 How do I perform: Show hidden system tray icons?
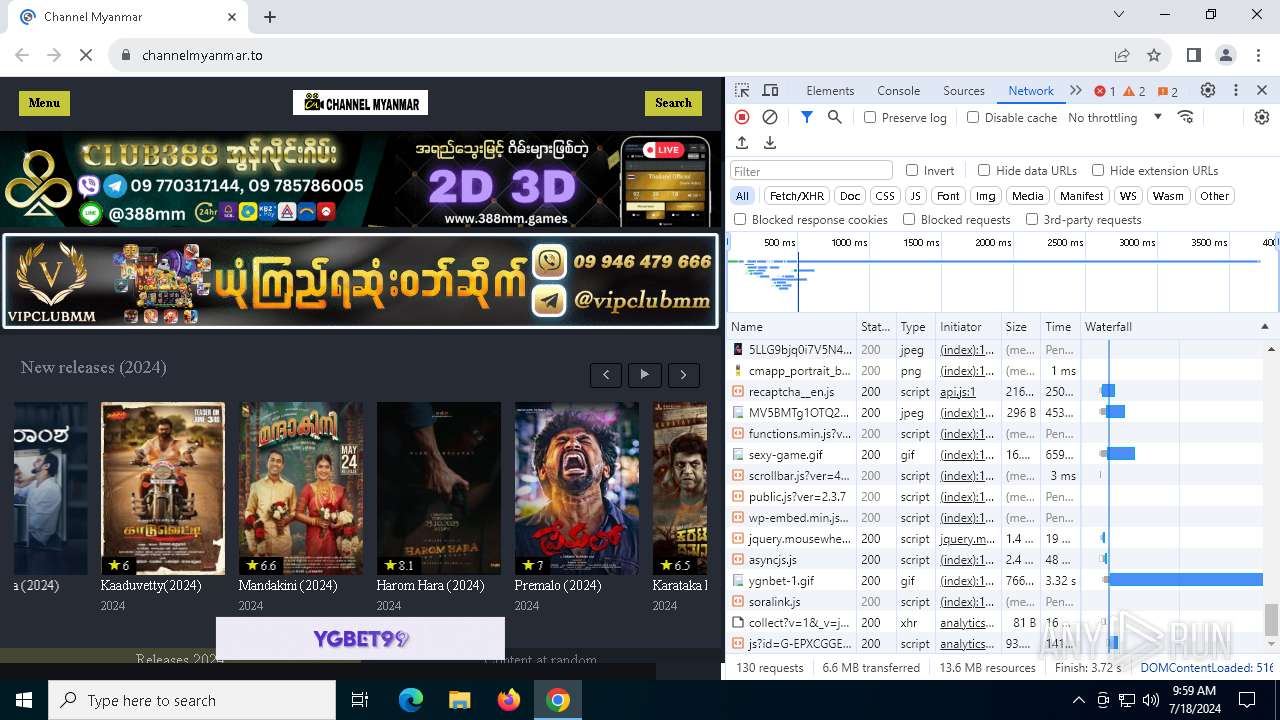[x=1078, y=700]
